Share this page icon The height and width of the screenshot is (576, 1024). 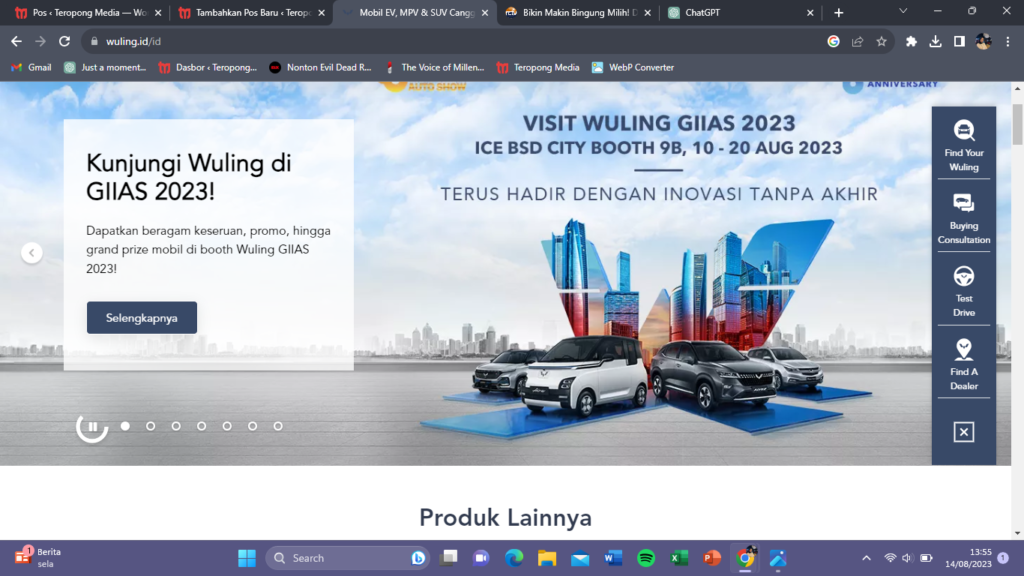(x=857, y=41)
